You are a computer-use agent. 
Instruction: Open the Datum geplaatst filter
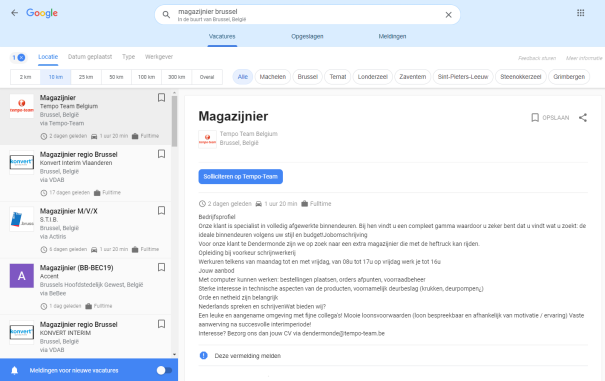90,57
